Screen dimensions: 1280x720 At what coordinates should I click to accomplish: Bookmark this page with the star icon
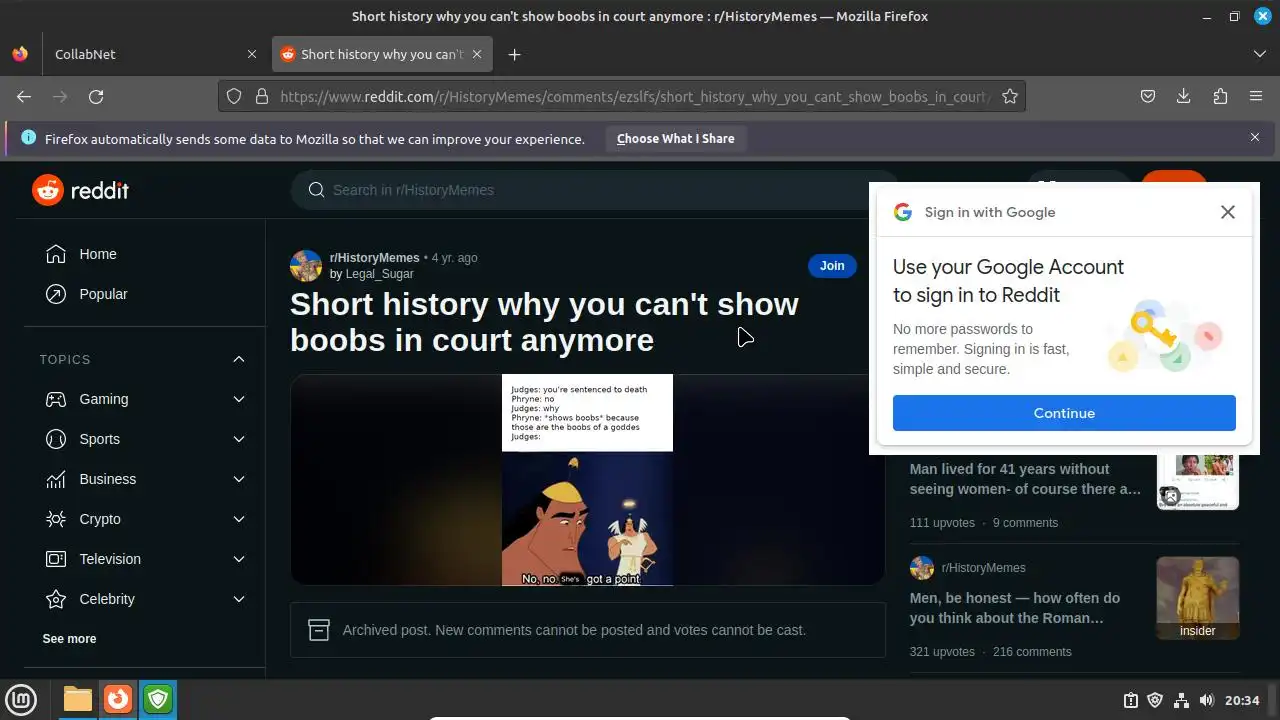1010,96
